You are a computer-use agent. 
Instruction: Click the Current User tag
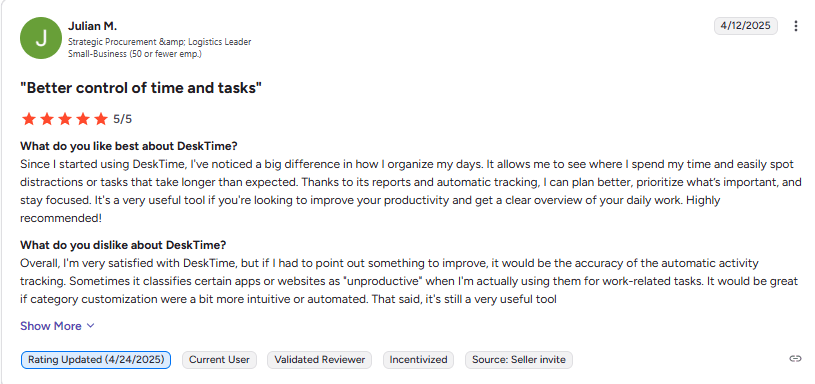(x=219, y=360)
